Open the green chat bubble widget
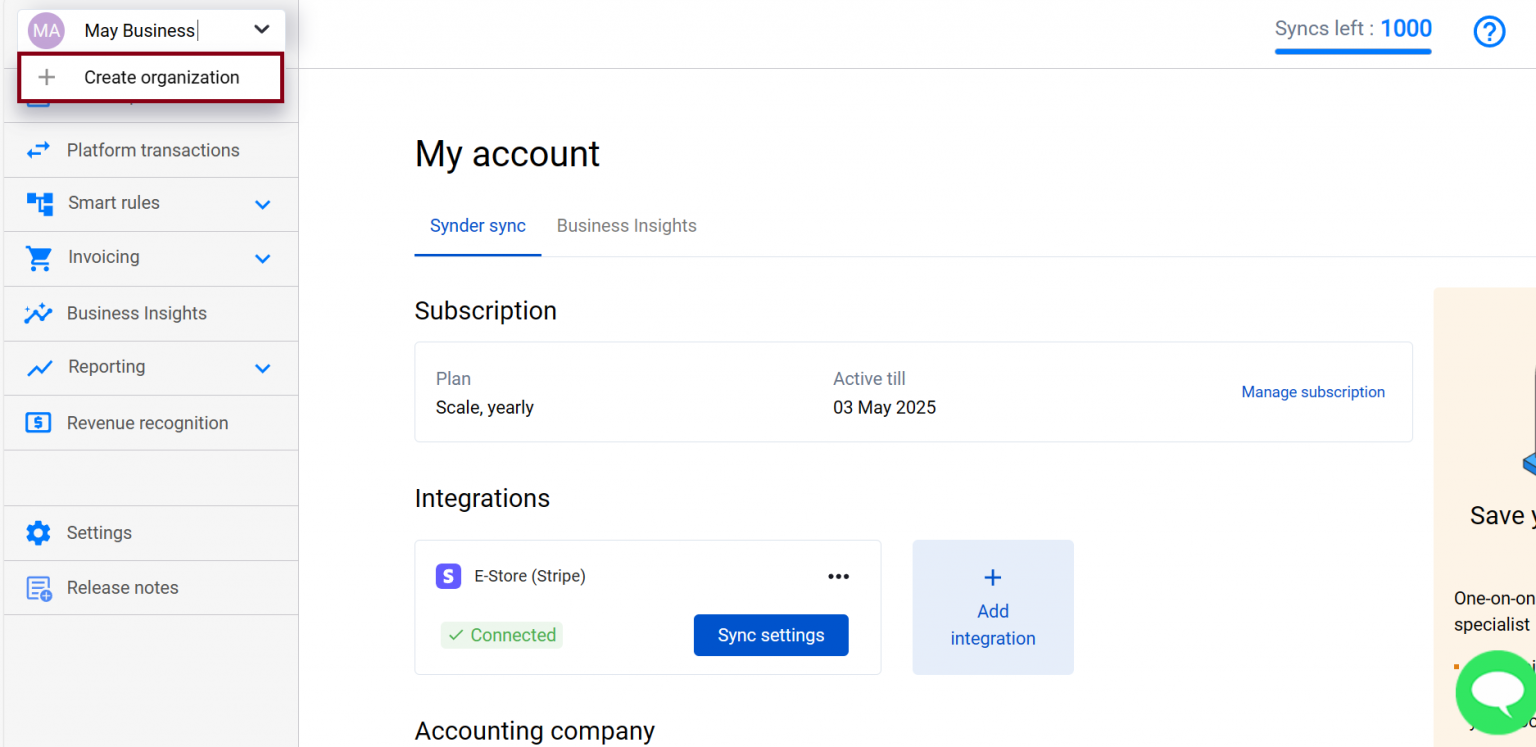Image resolution: width=1536 pixels, height=747 pixels. 1495,691
